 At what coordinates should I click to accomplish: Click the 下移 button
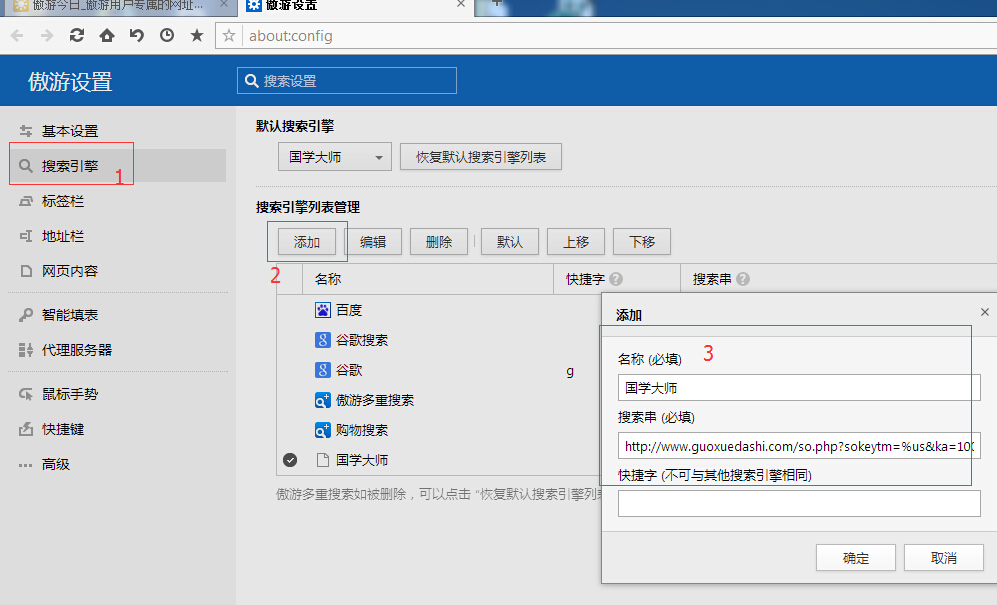(x=642, y=242)
